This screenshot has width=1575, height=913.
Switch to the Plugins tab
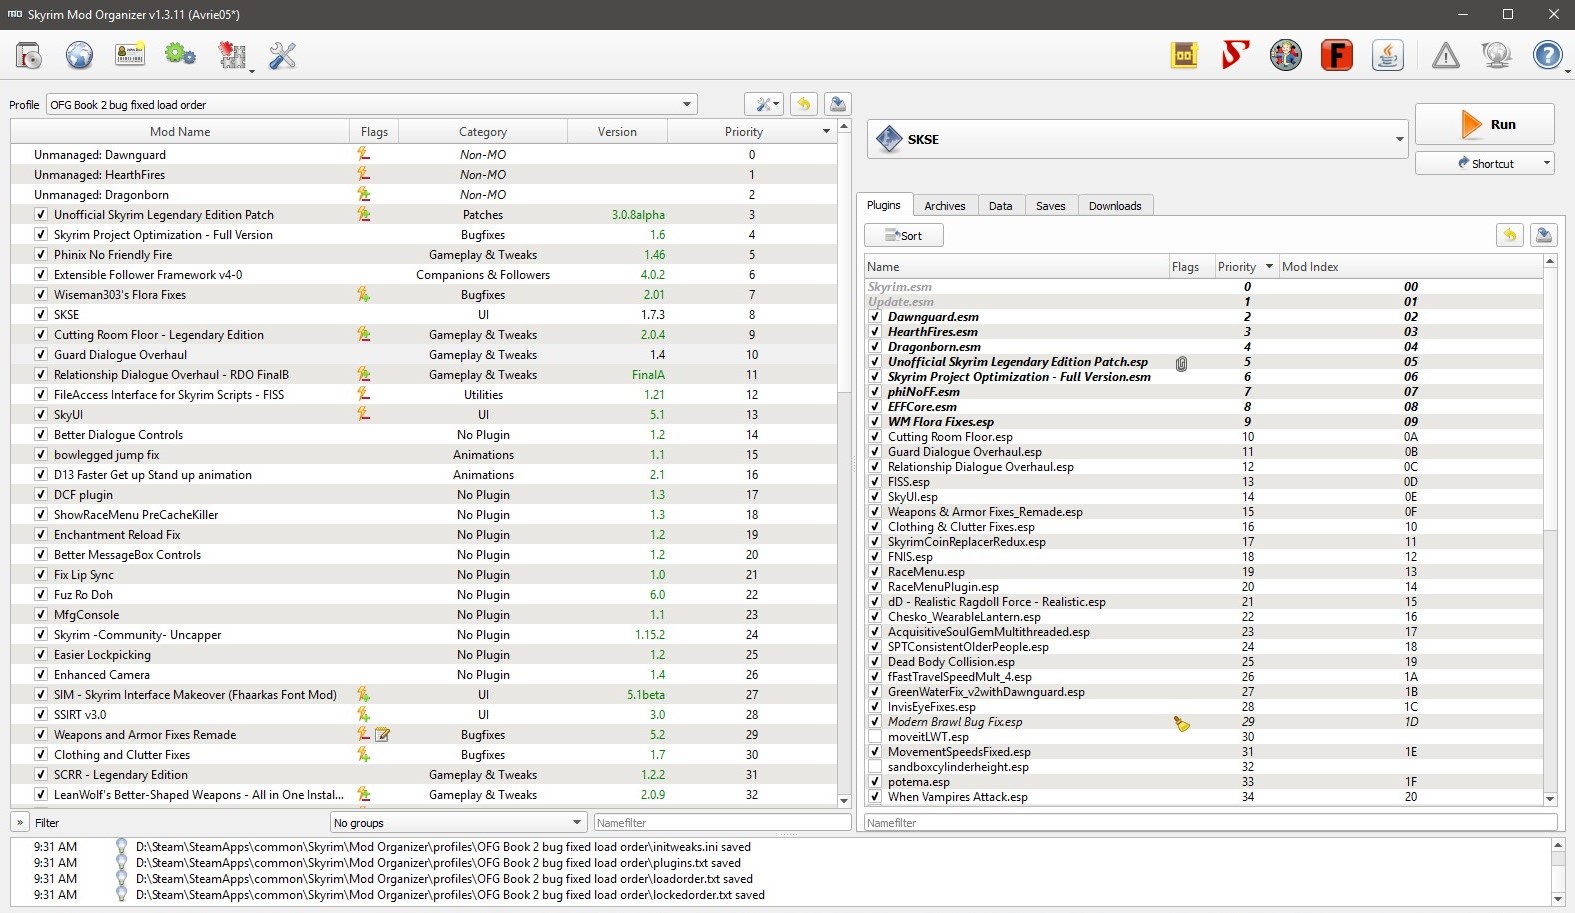point(884,205)
